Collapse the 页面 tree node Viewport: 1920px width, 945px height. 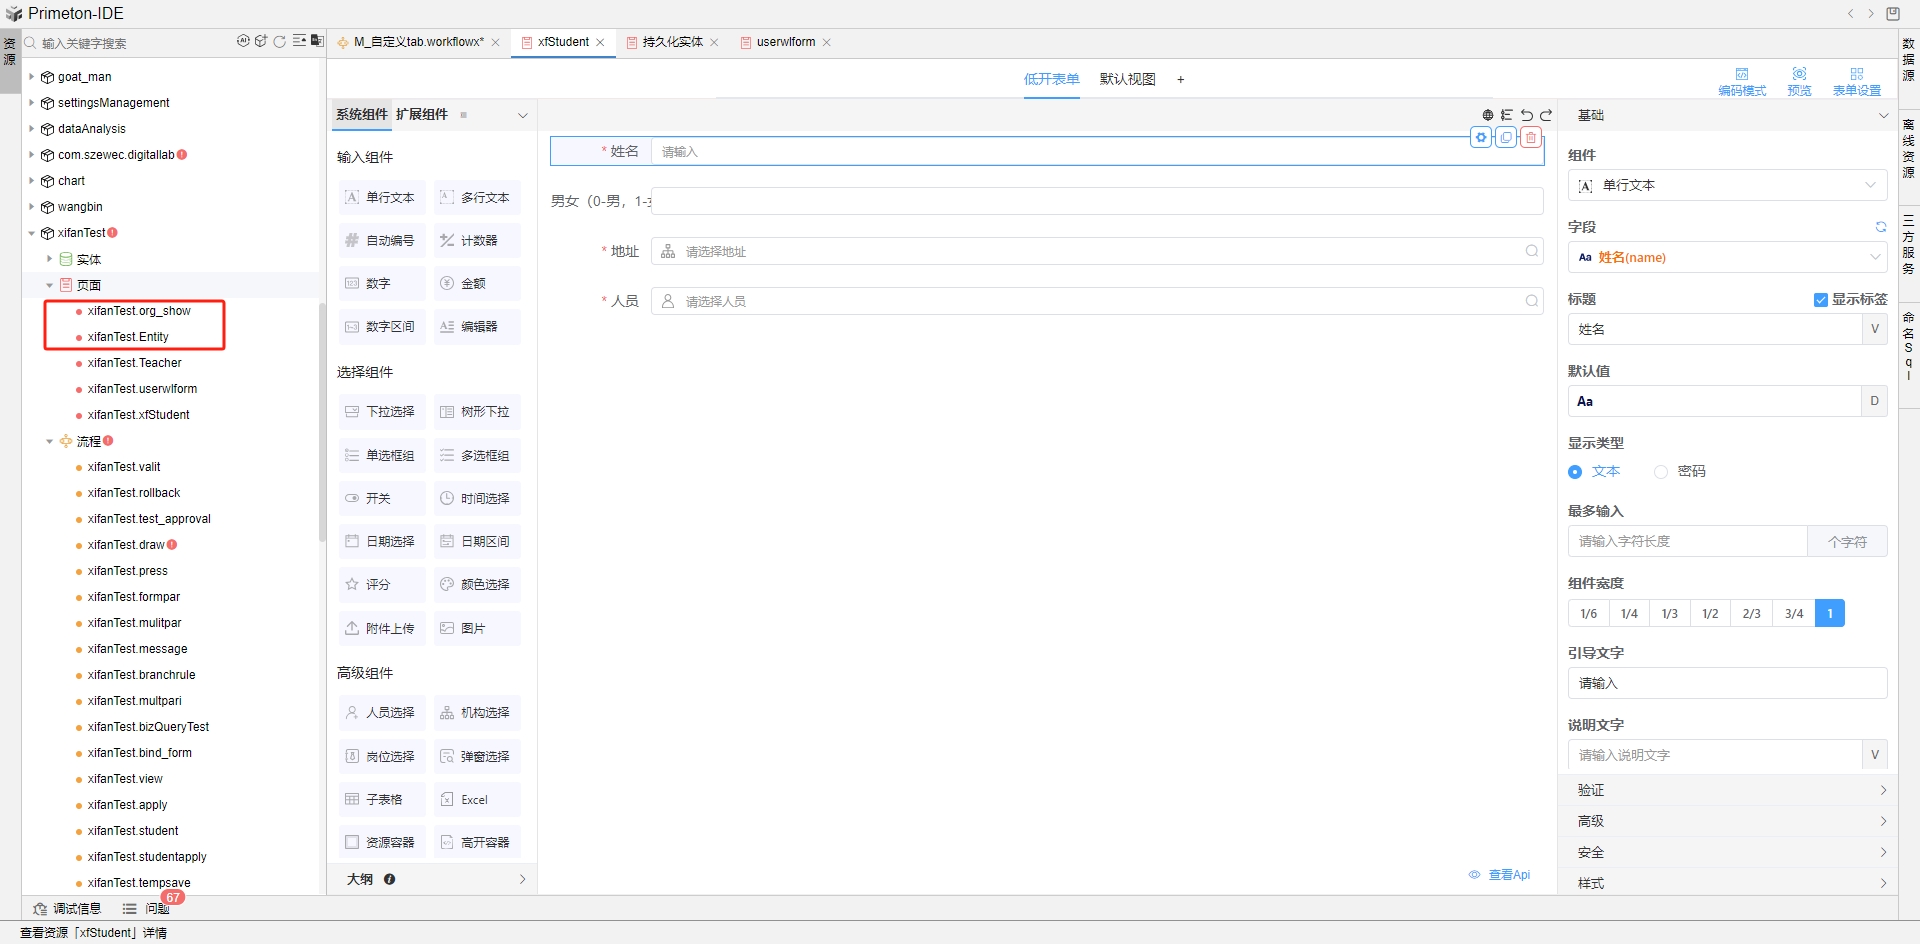(50, 285)
